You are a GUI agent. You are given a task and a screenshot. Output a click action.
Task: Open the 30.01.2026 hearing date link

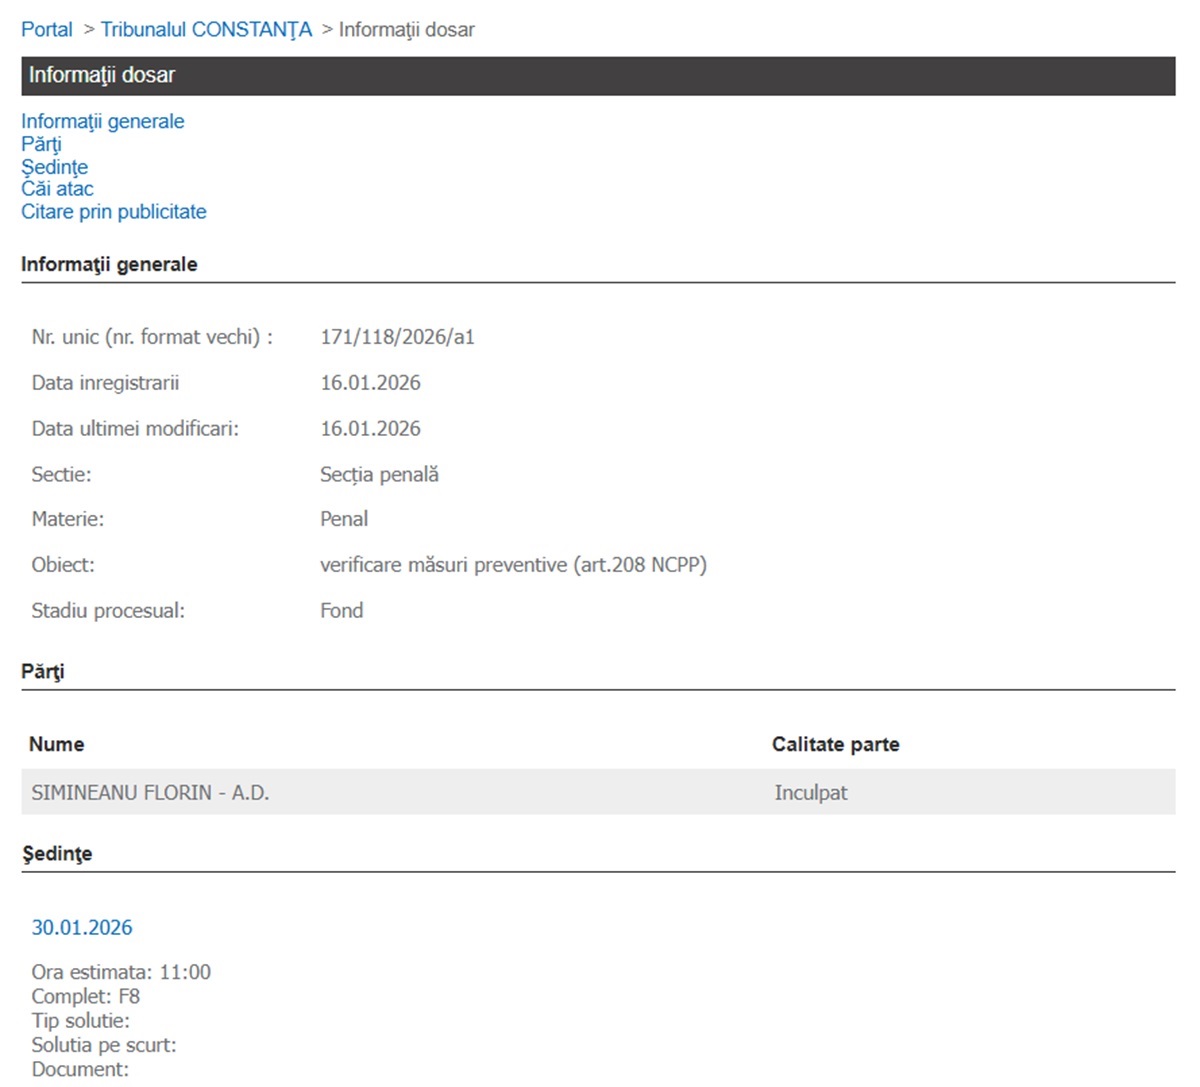(82, 927)
